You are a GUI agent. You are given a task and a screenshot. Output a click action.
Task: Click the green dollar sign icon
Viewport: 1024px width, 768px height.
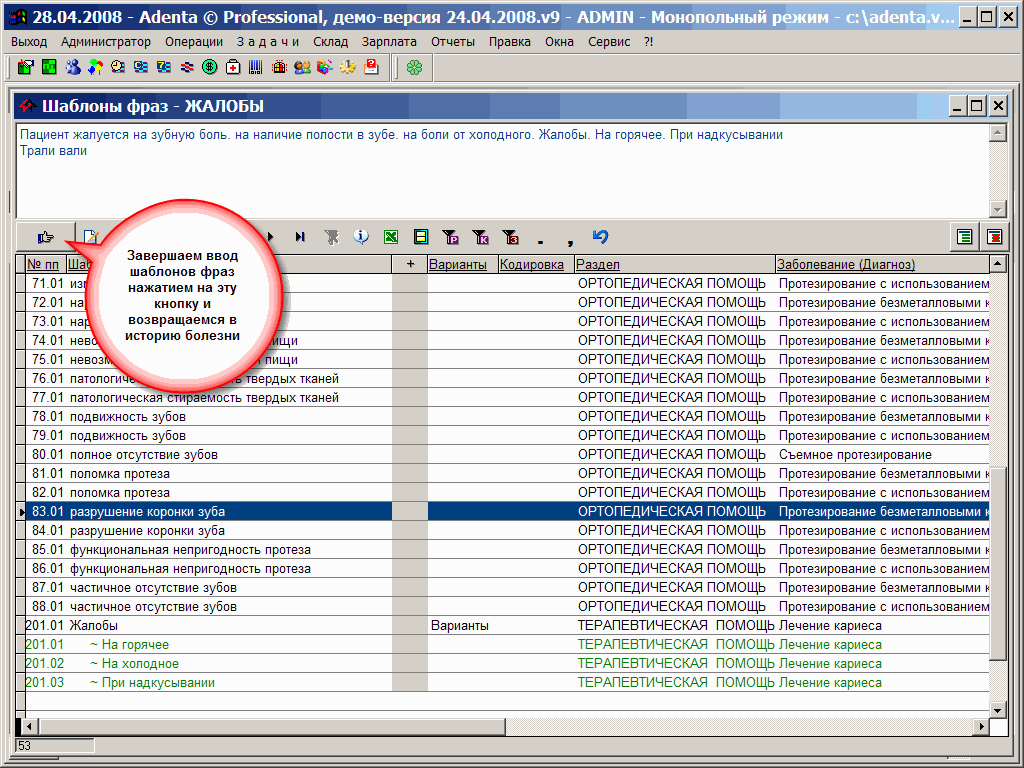[x=210, y=67]
